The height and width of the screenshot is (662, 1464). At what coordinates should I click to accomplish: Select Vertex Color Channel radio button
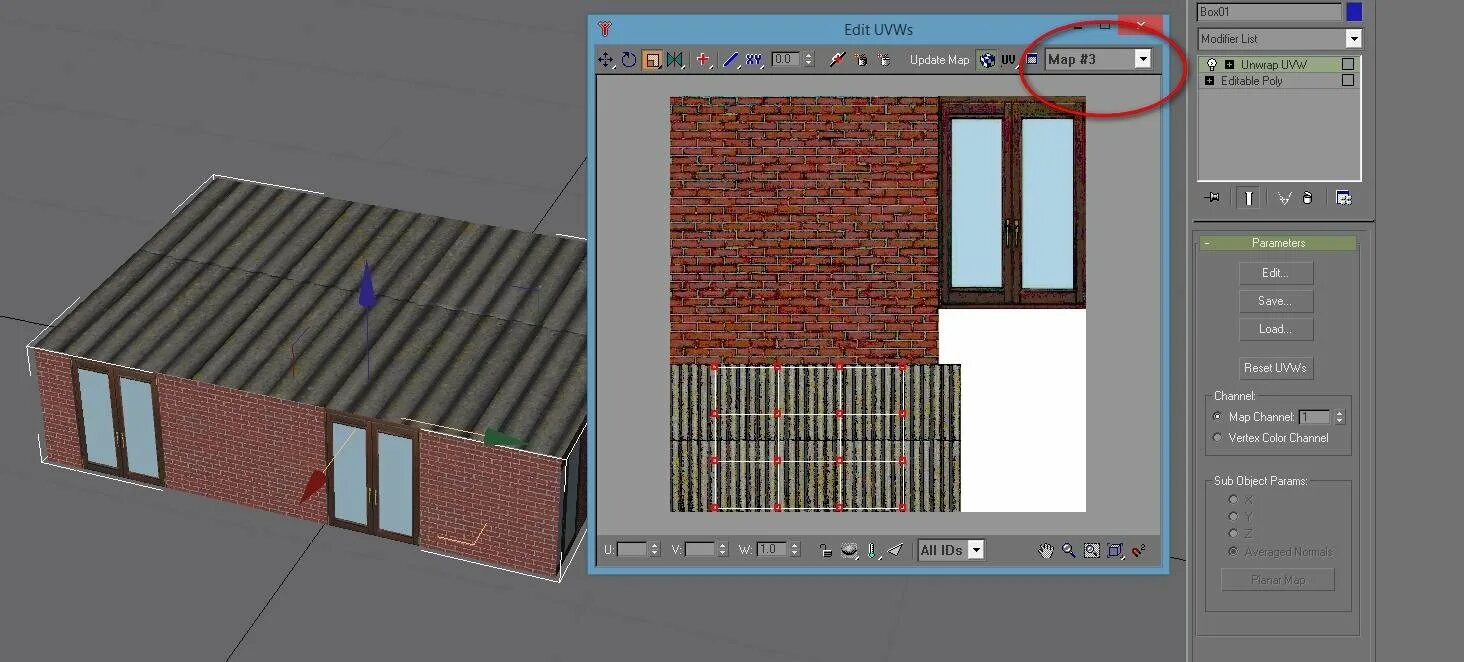[x=1217, y=438]
